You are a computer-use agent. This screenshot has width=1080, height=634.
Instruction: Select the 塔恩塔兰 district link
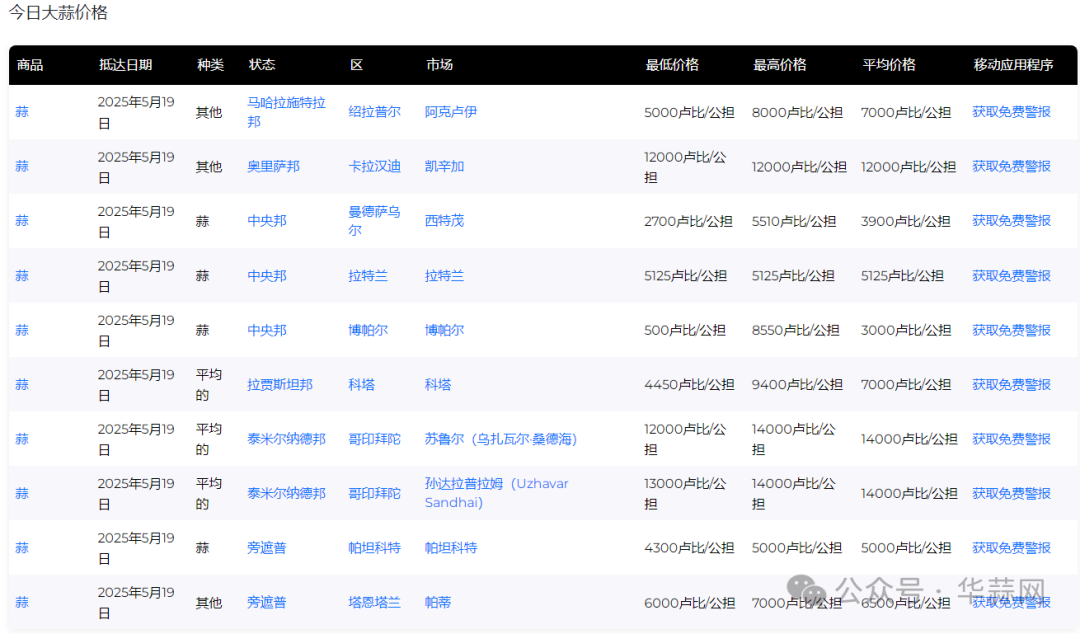[x=374, y=602]
